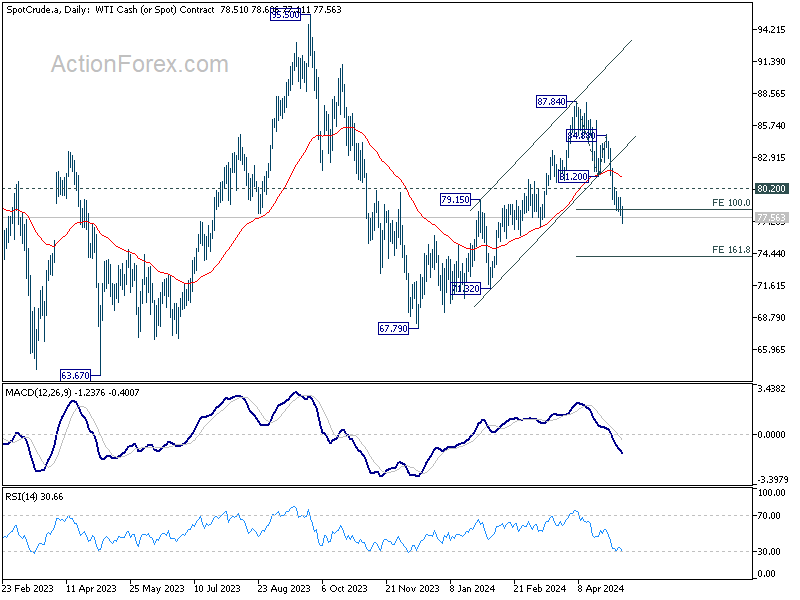Click the 87.840 price label
This screenshot has height=600, width=800.
tap(552, 102)
